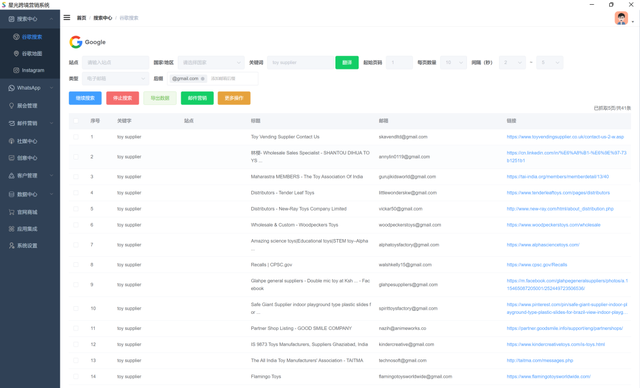
Task: Check the row 5 checkbox
Action: click(76, 208)
